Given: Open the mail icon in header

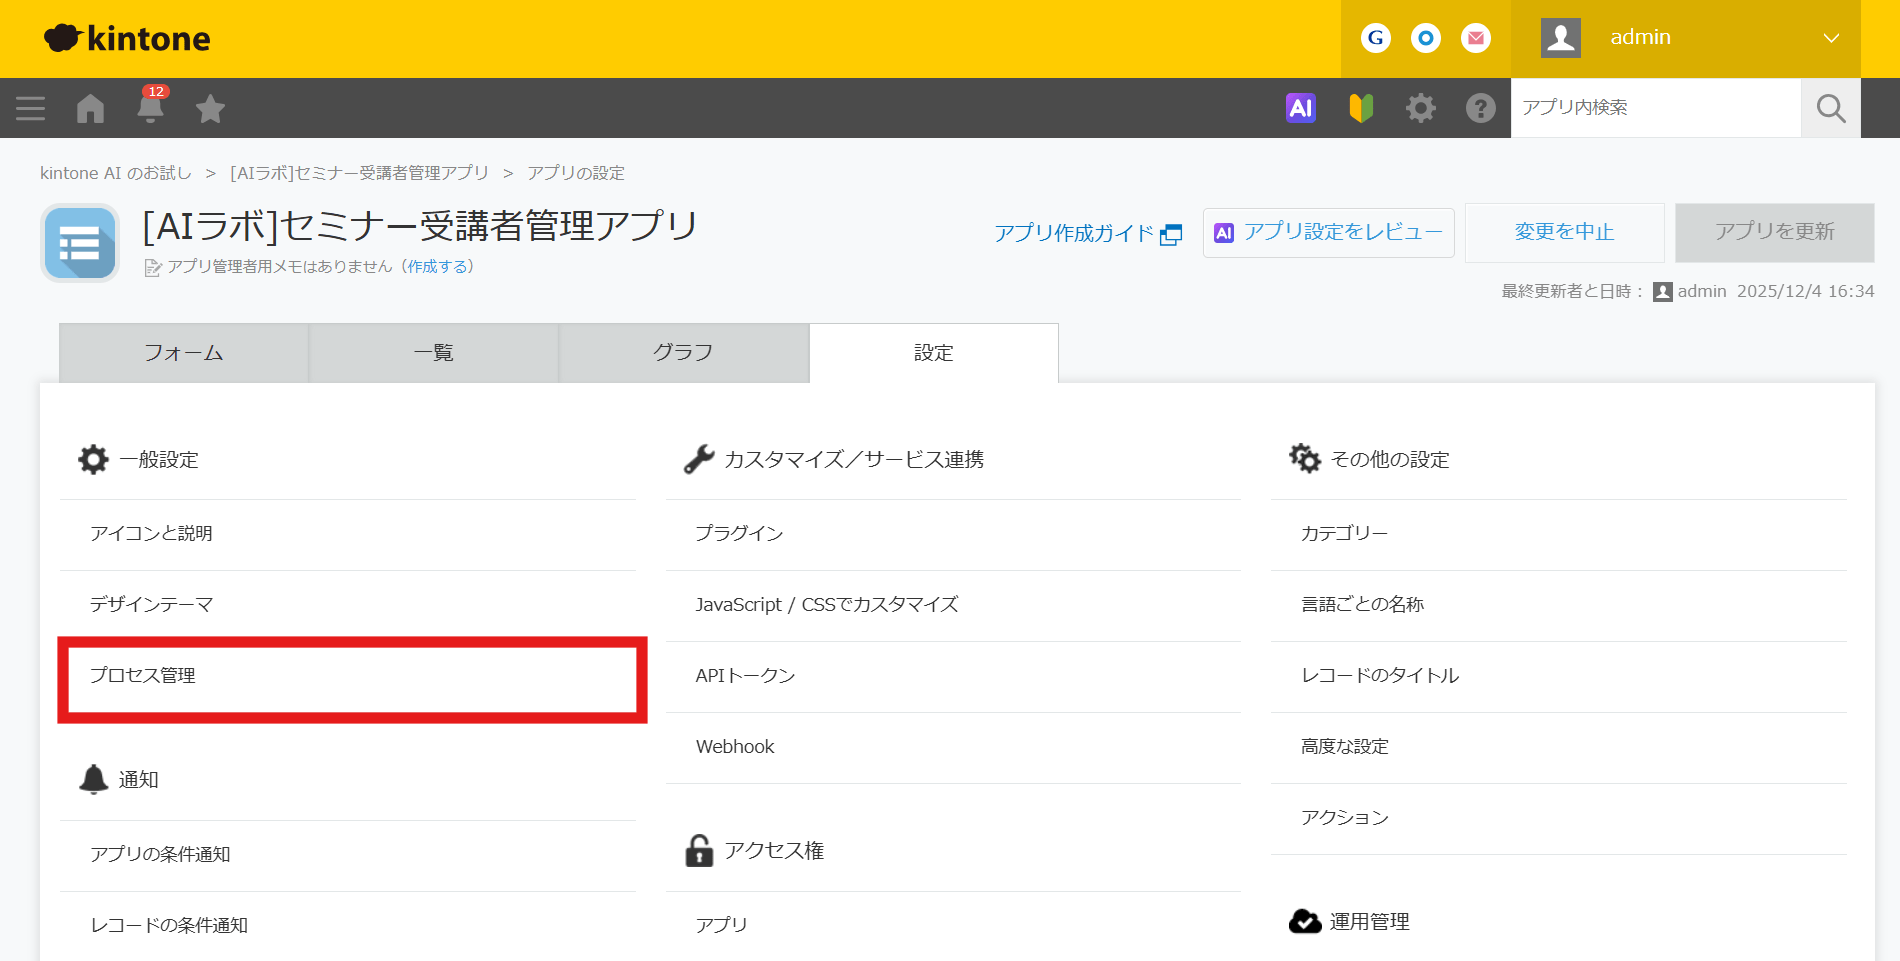Looking at the screenshot, I should (x=1475, y=38).
